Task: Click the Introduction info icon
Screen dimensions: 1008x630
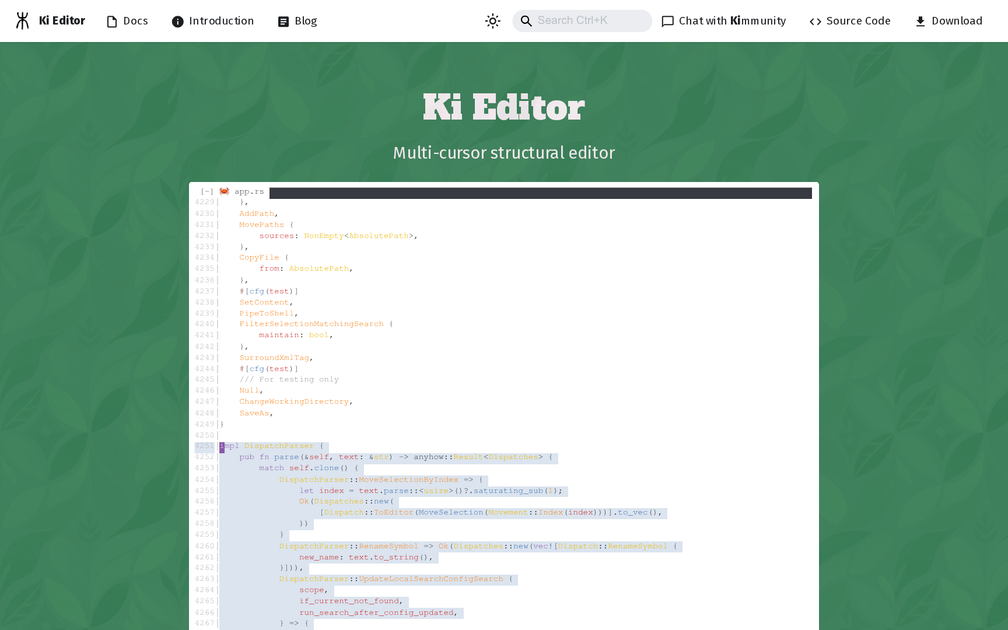Action: (x=177, y=21)
